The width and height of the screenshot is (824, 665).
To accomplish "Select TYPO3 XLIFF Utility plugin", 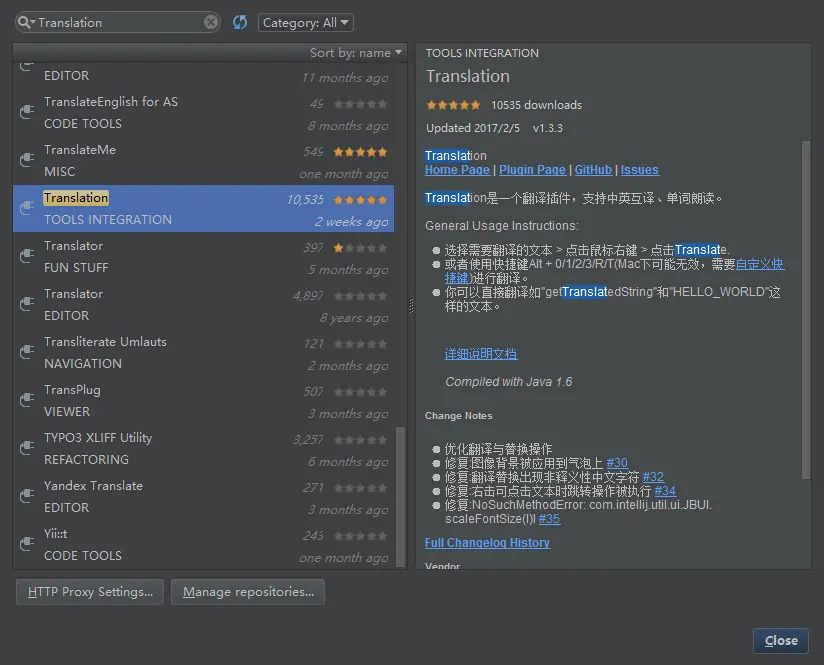I will 203,448.
